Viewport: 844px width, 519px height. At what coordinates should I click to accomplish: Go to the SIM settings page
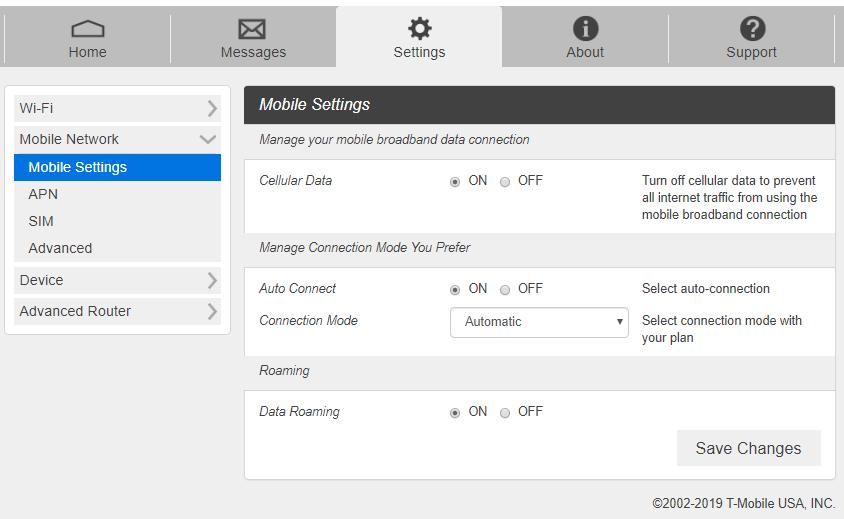(x=41, y=221)
